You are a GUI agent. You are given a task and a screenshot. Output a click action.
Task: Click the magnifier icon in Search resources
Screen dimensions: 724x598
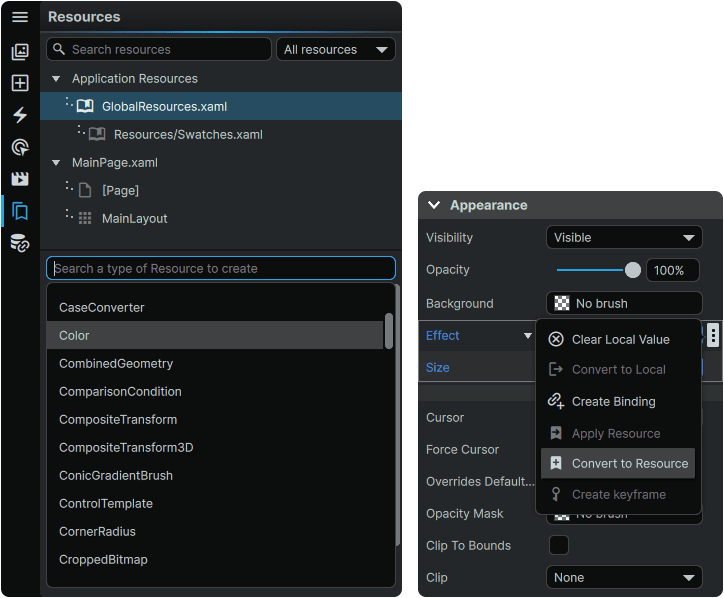(x=59, y=49)
